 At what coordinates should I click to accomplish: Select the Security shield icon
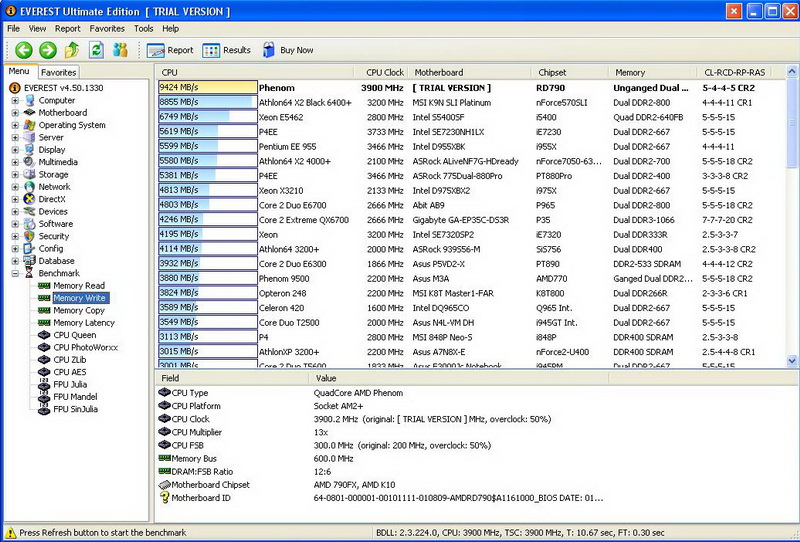click(x=30, y=236)
